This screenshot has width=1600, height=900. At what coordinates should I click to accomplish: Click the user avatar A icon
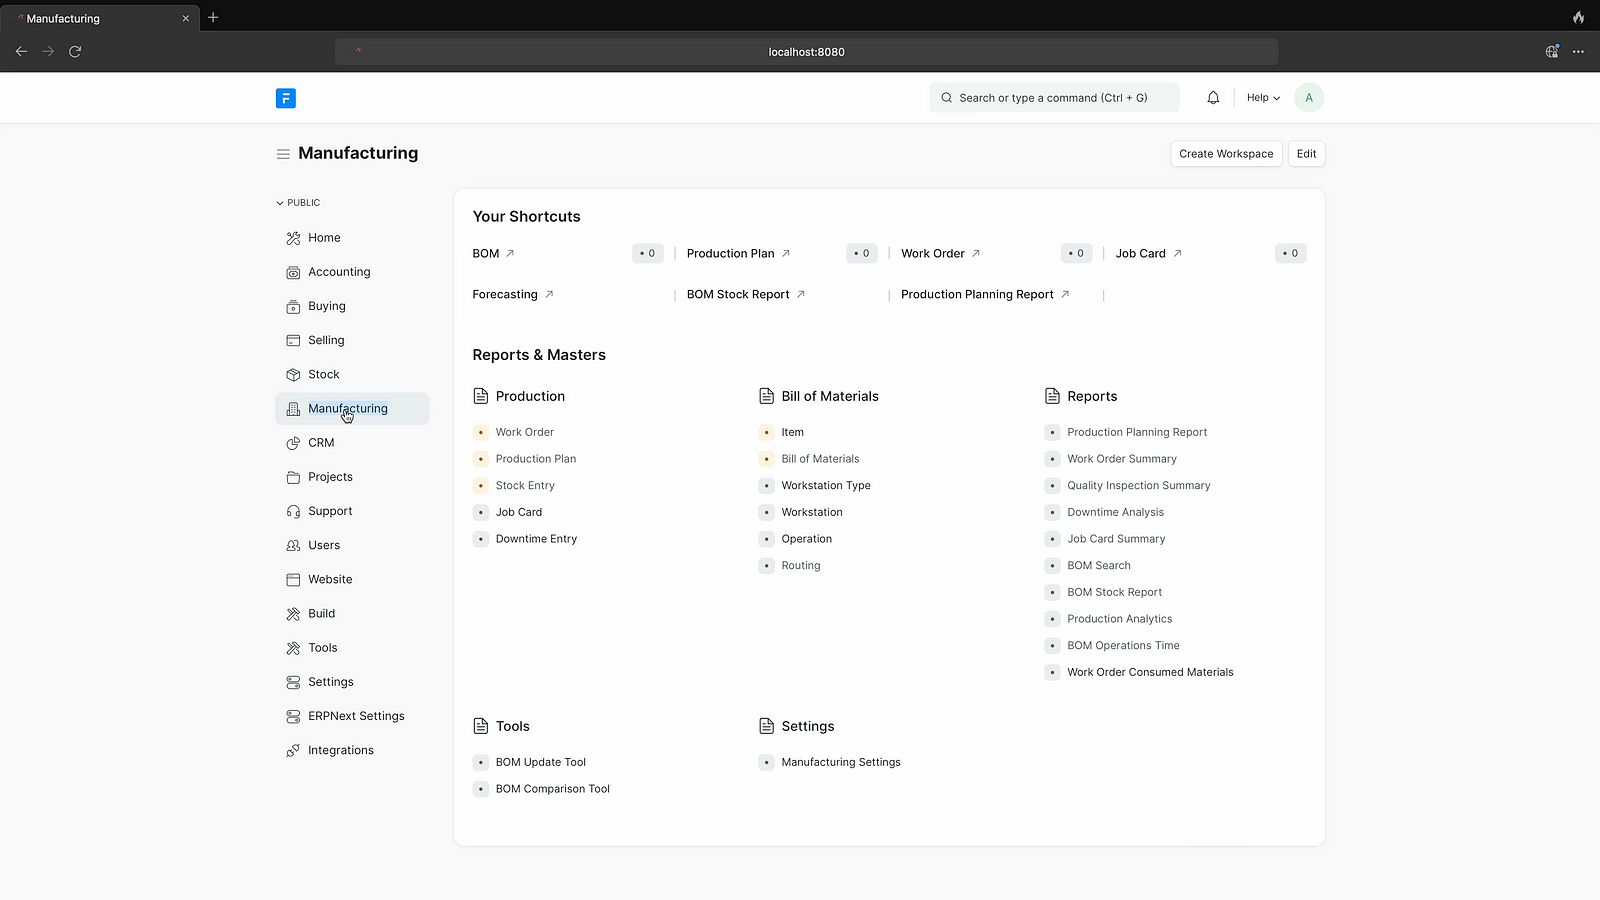coord(1308,98)
